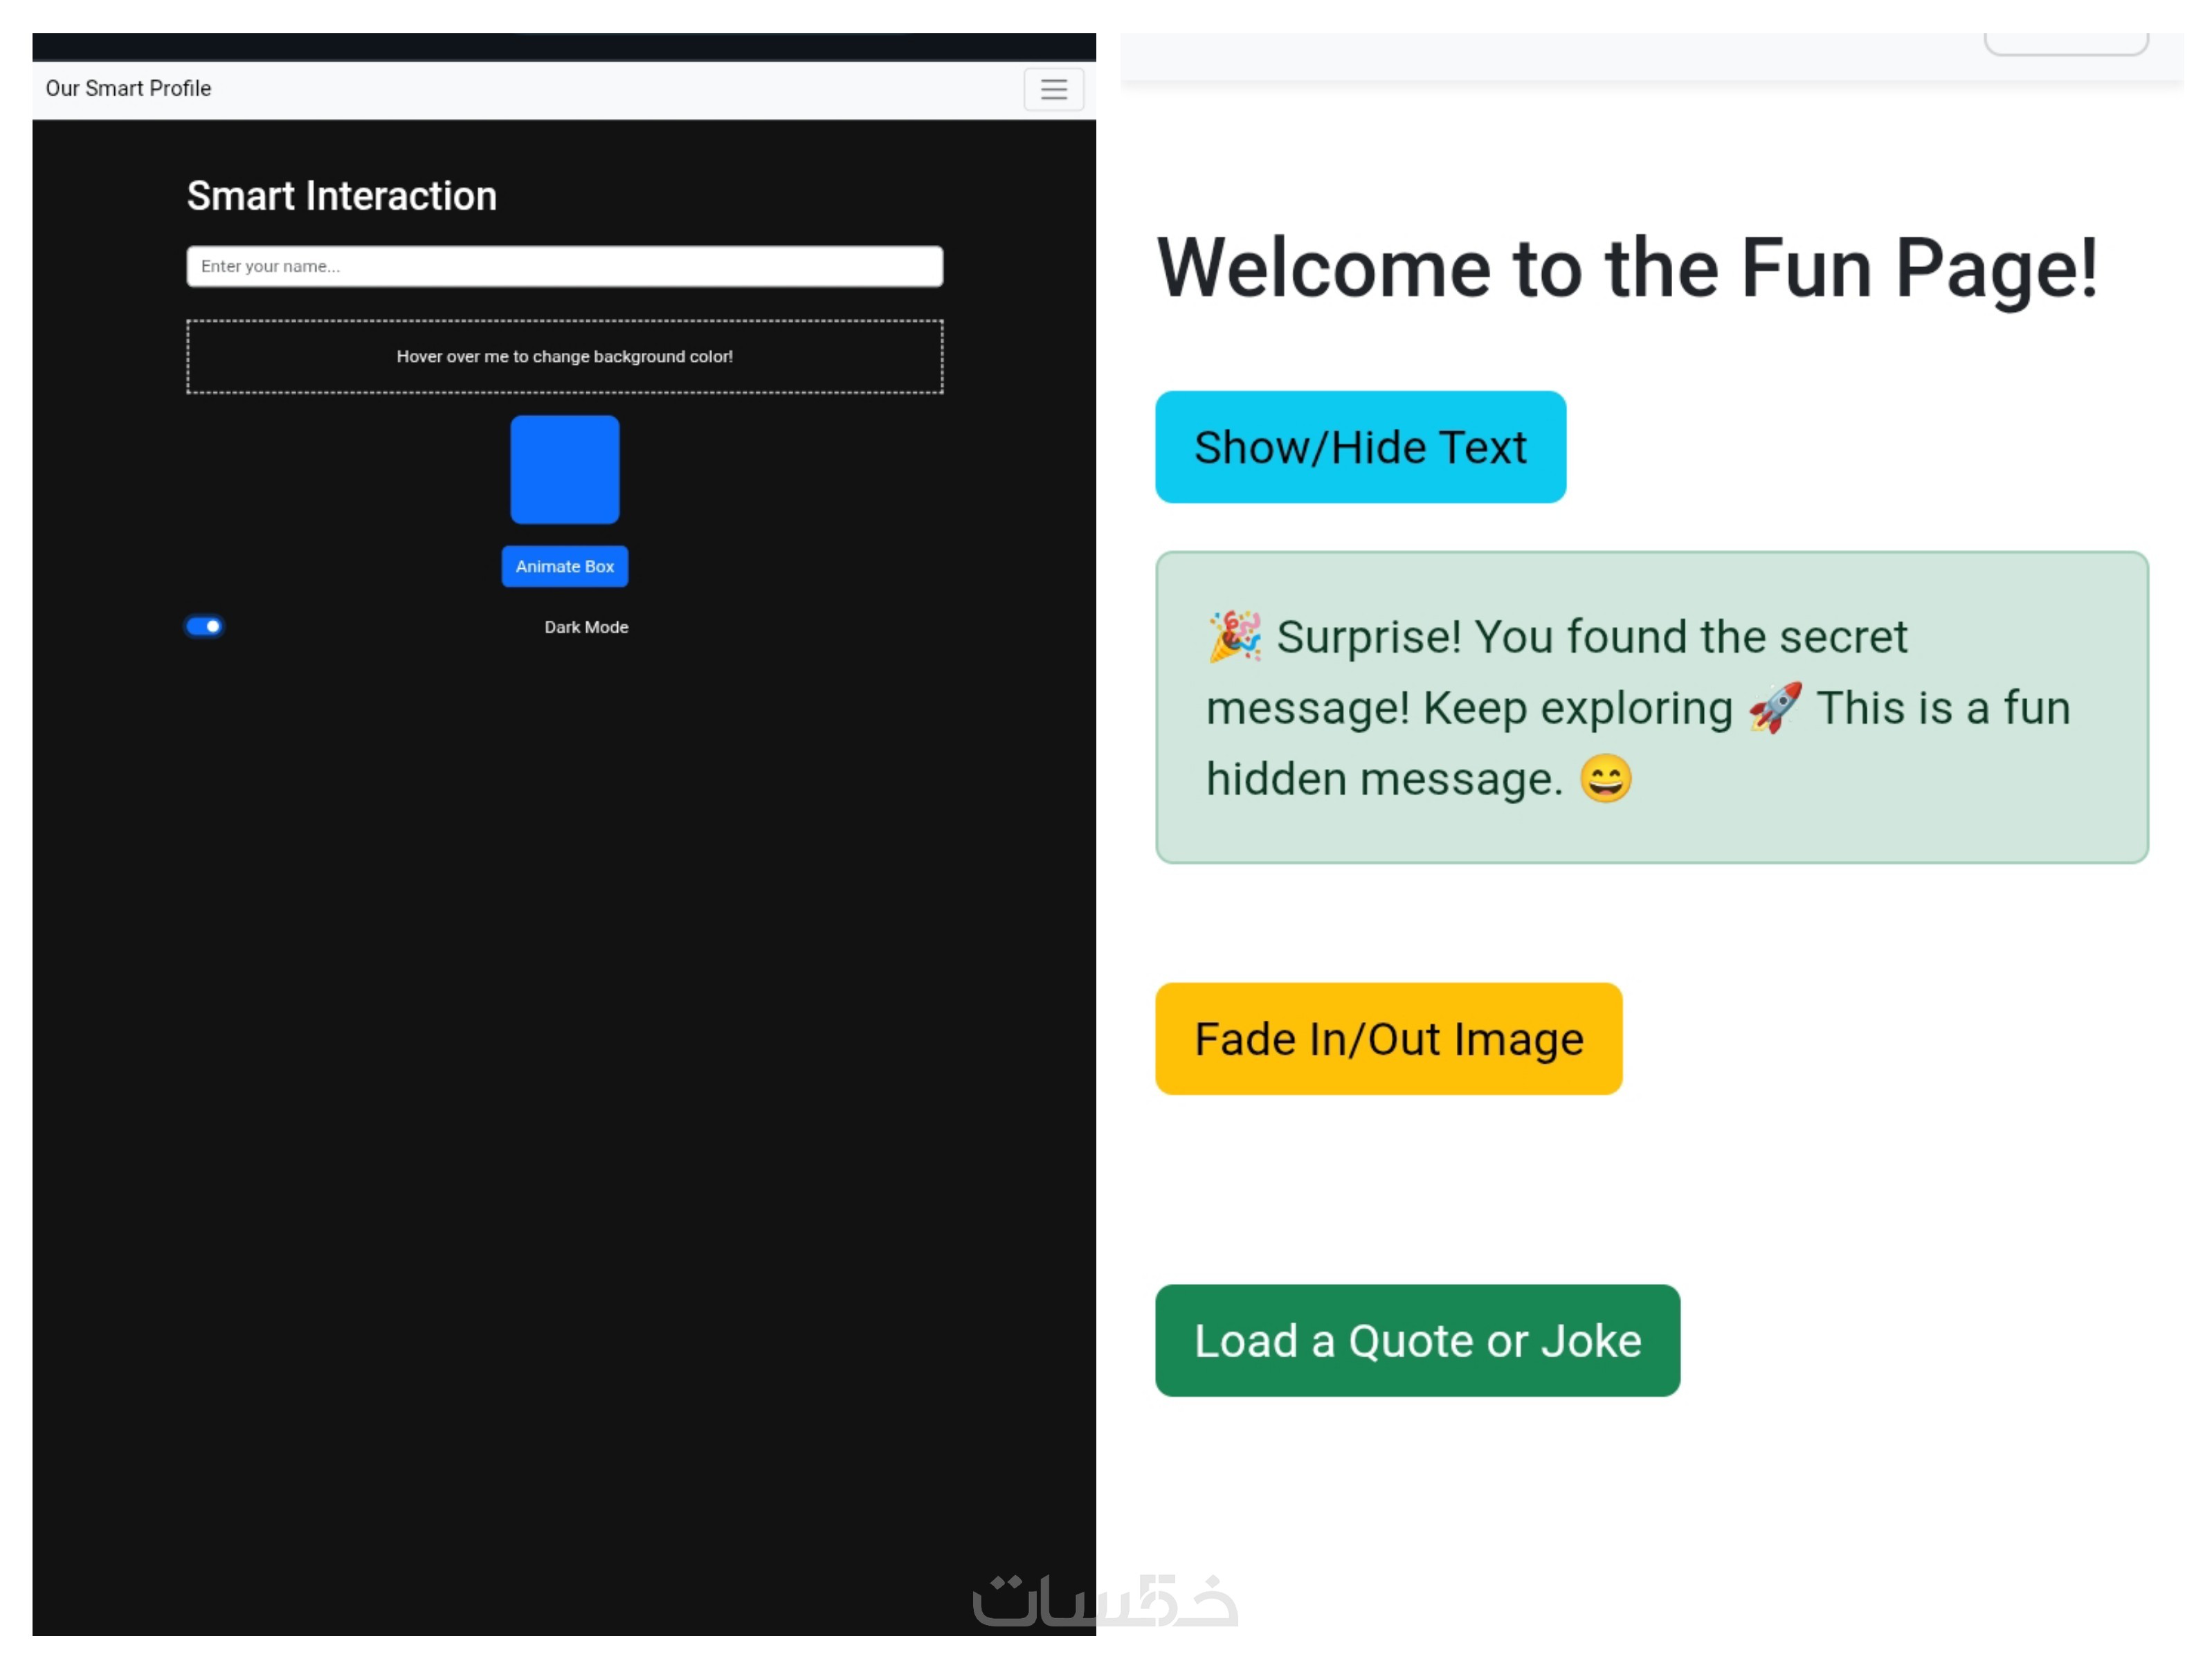Click the party popper emoji

1234,636
